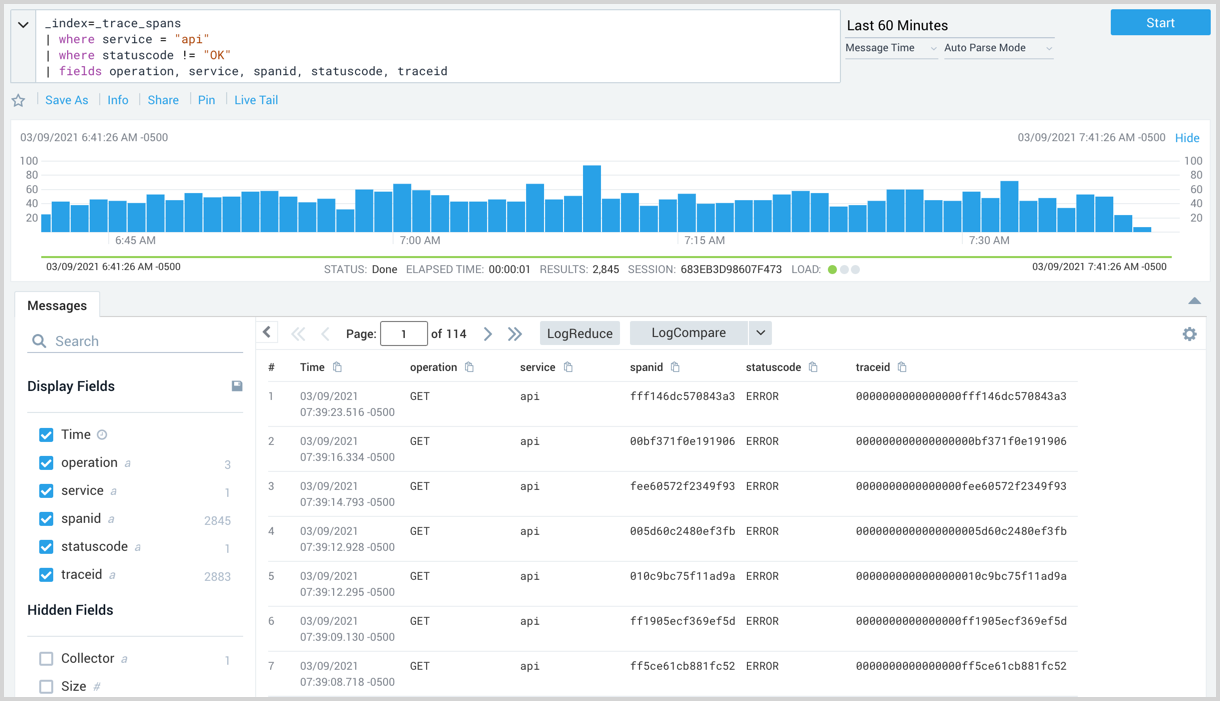Go to the next results page arrow
The width and height of the screenshot is (1220, 701).
click(488, 333)
